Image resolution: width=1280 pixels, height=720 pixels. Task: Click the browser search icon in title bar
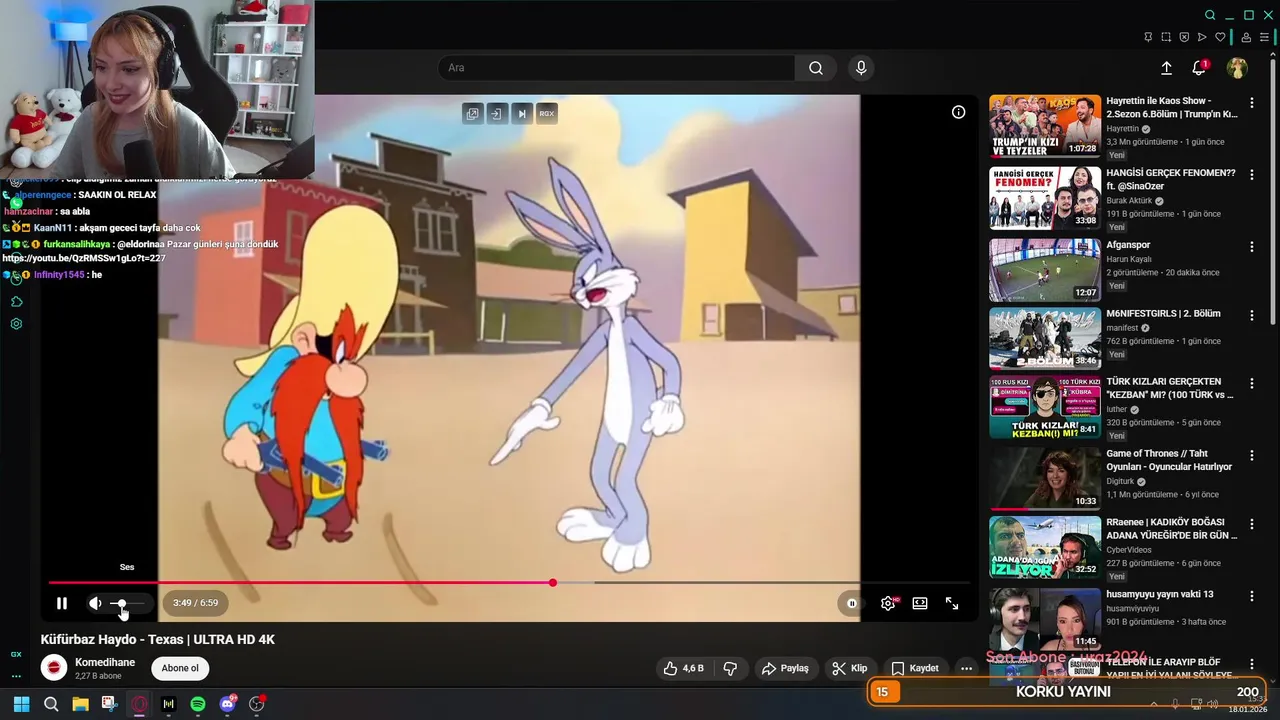(1210, 15)
